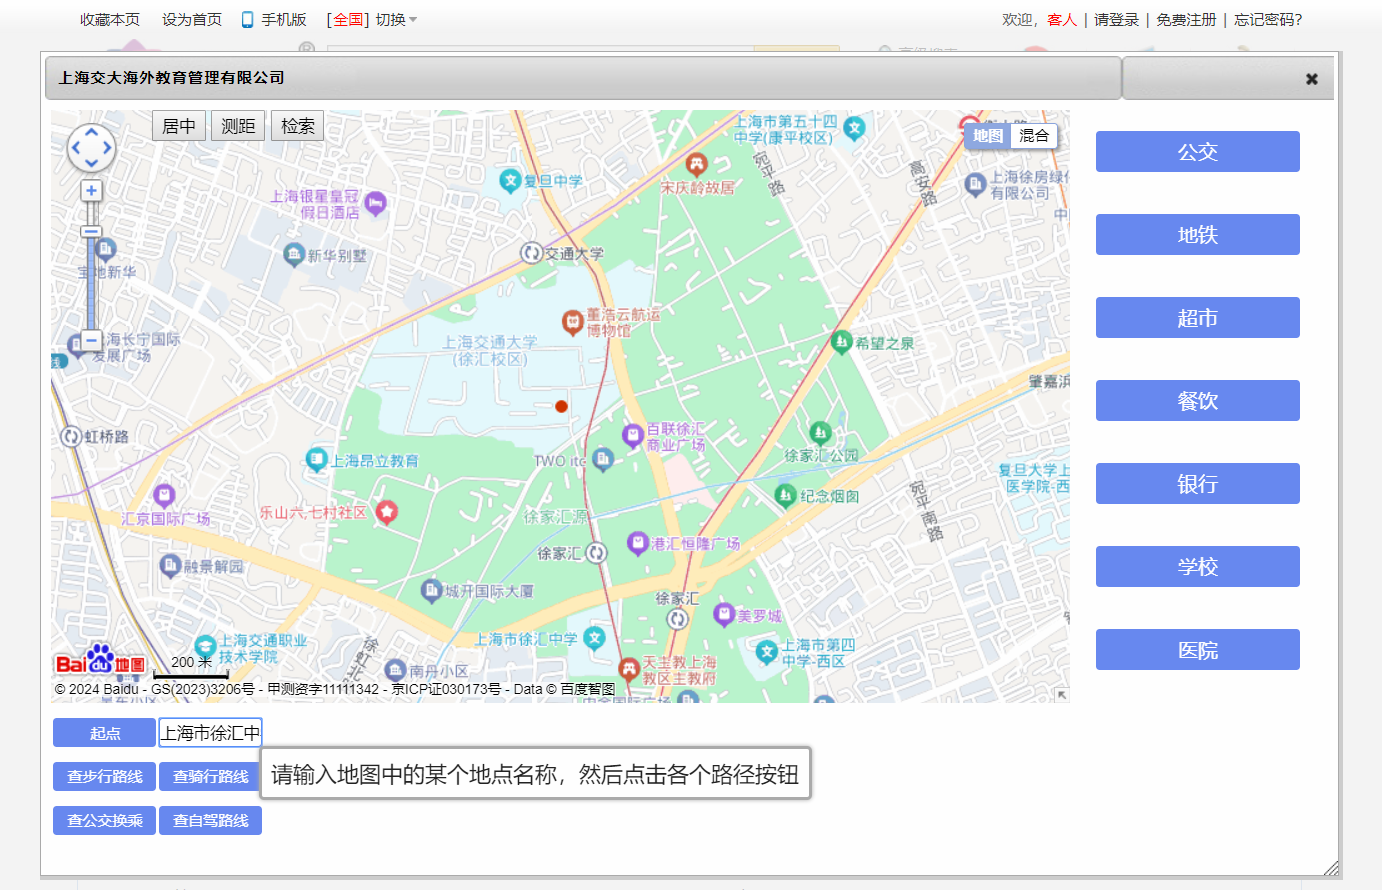Close the 上海交大海外教育 map dialog

pos(1311,79)
